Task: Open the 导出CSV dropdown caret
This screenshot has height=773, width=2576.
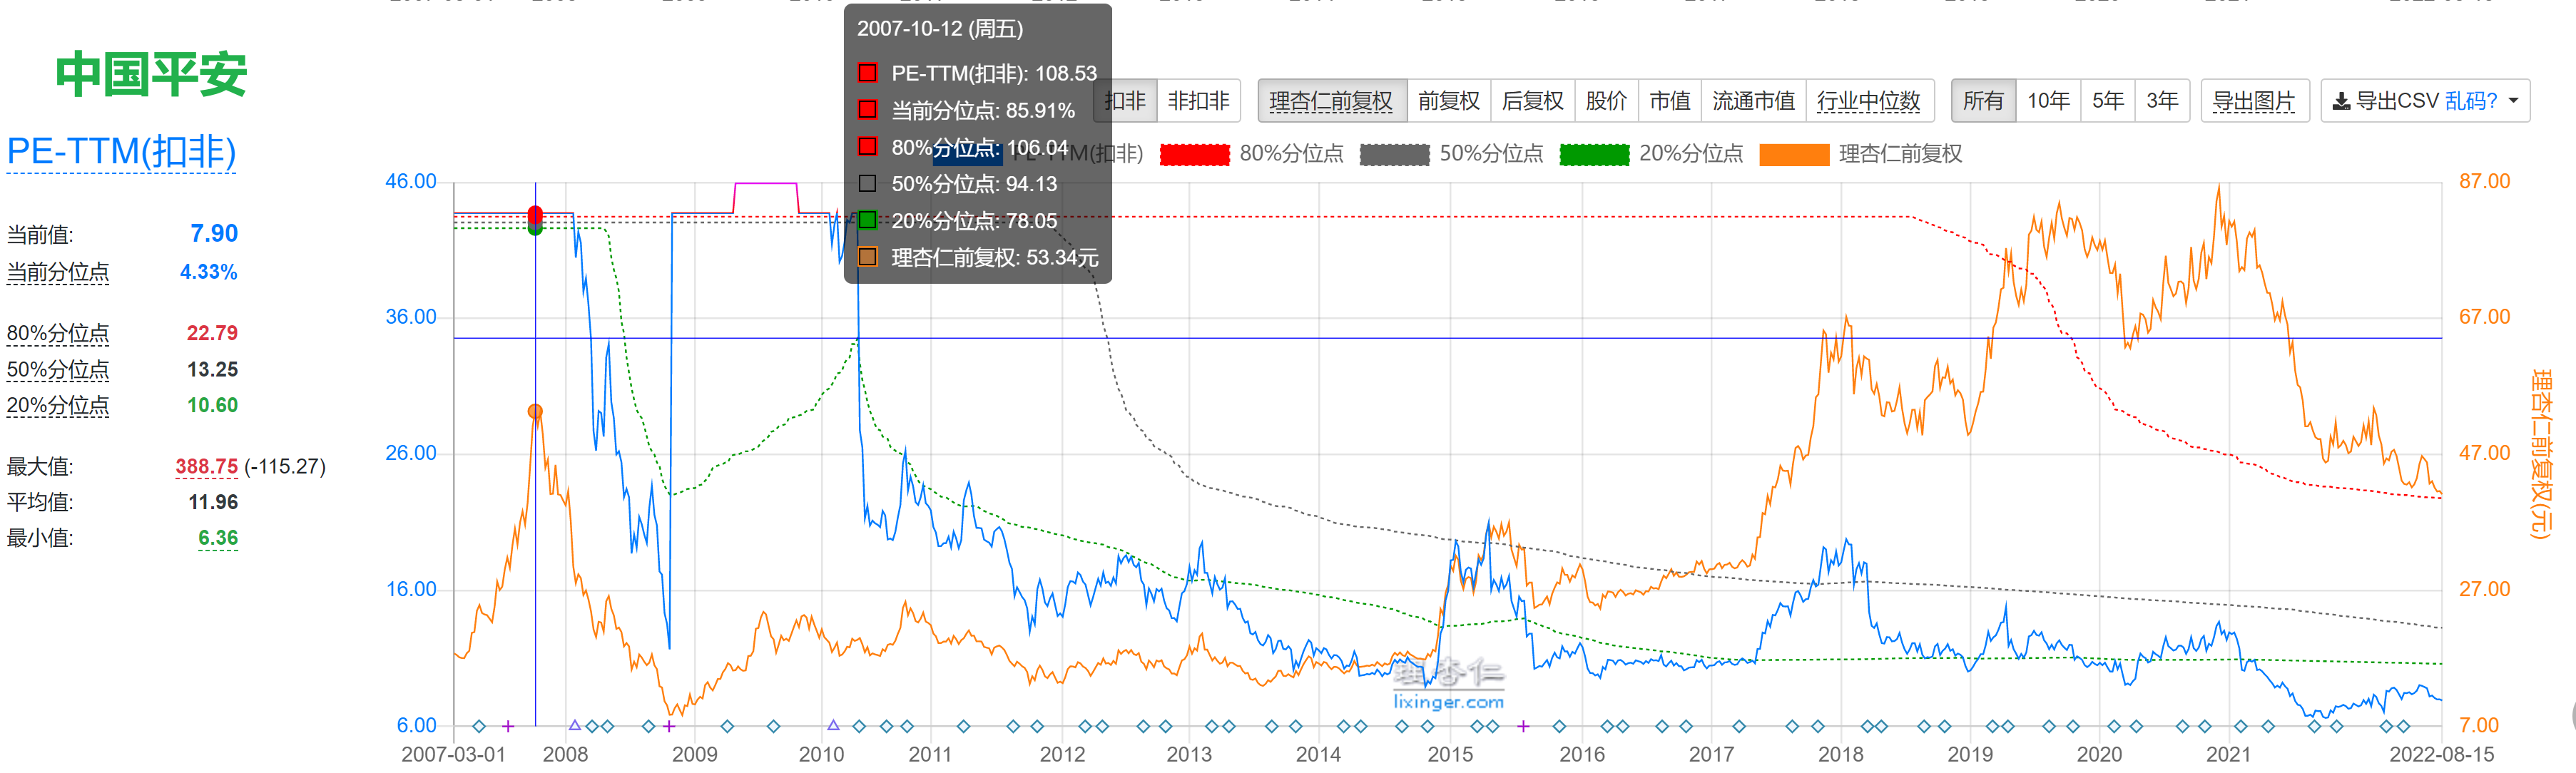Action: (2514, 101)
